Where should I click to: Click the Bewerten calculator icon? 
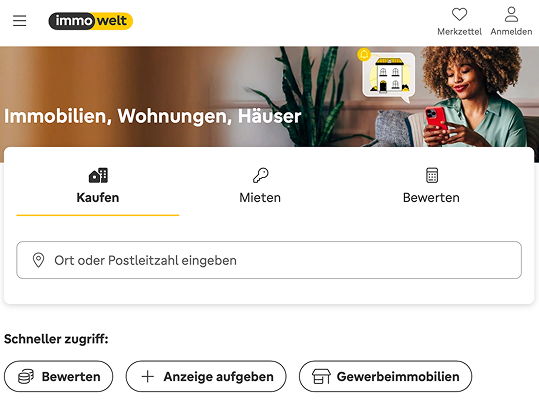(432, 175)
